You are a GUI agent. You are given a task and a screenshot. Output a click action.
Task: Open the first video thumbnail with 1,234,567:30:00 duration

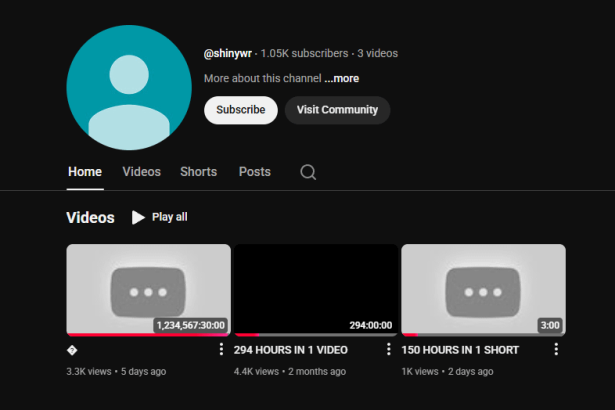pos(148,289)
